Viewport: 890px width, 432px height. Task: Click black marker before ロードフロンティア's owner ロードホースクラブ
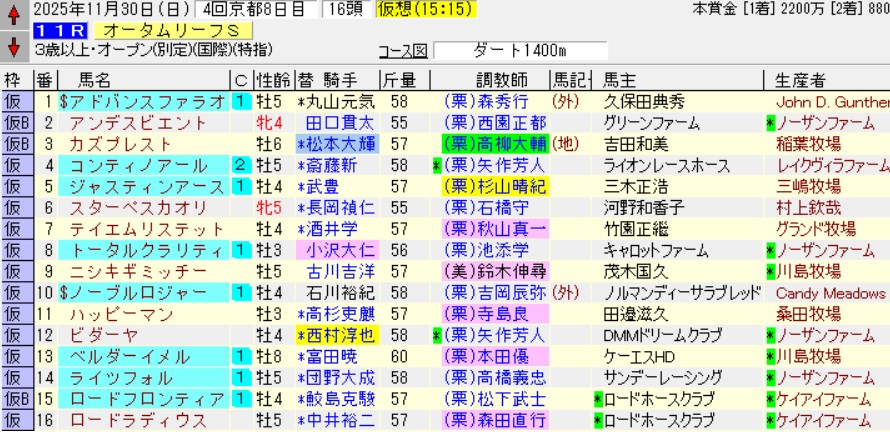coord(598,399)
